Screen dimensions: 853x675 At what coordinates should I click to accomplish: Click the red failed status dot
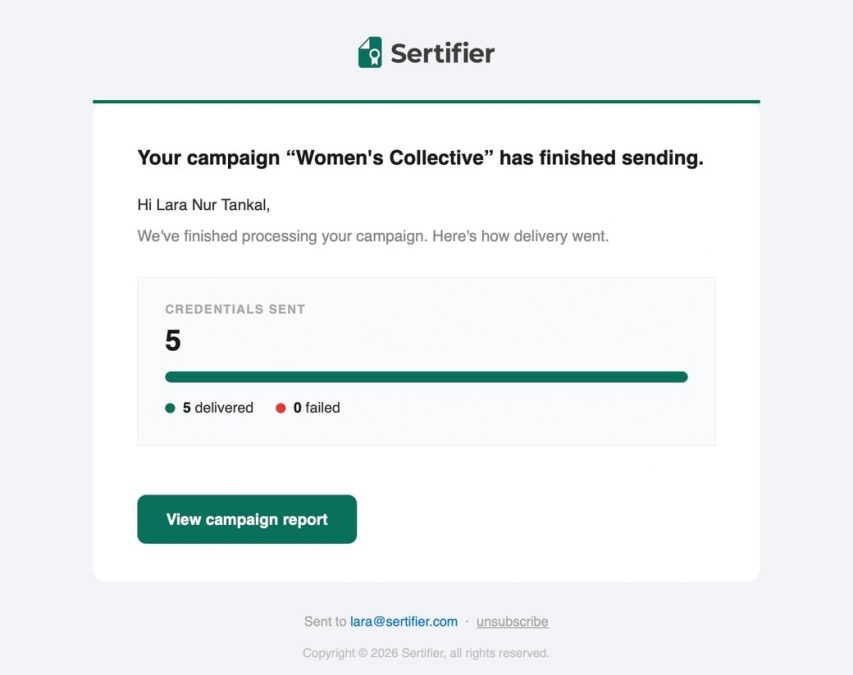click(281, 408)
